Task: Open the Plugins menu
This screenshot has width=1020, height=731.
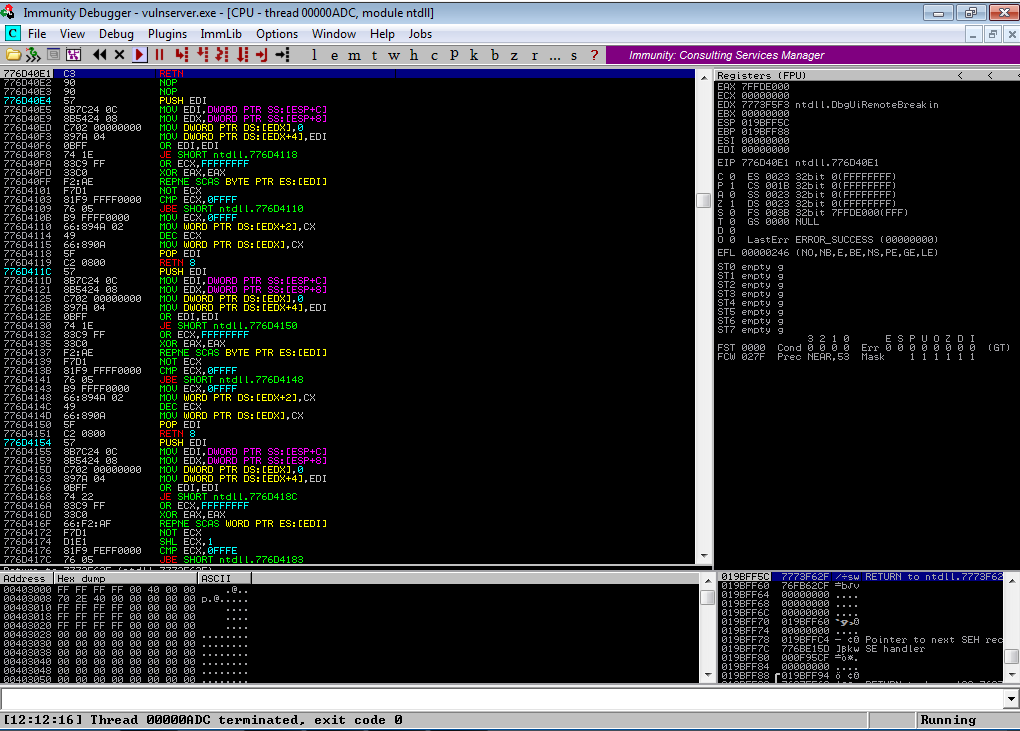Action: 167,34
